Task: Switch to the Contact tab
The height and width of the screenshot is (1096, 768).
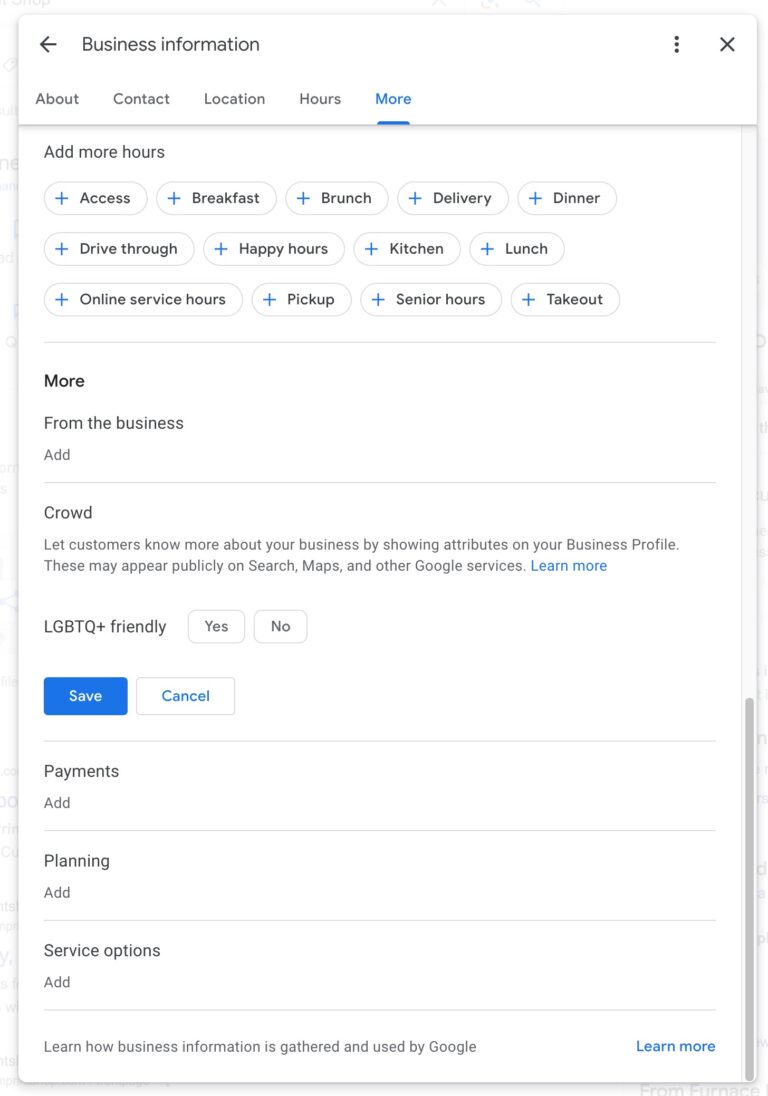Action: pos(140,98)
